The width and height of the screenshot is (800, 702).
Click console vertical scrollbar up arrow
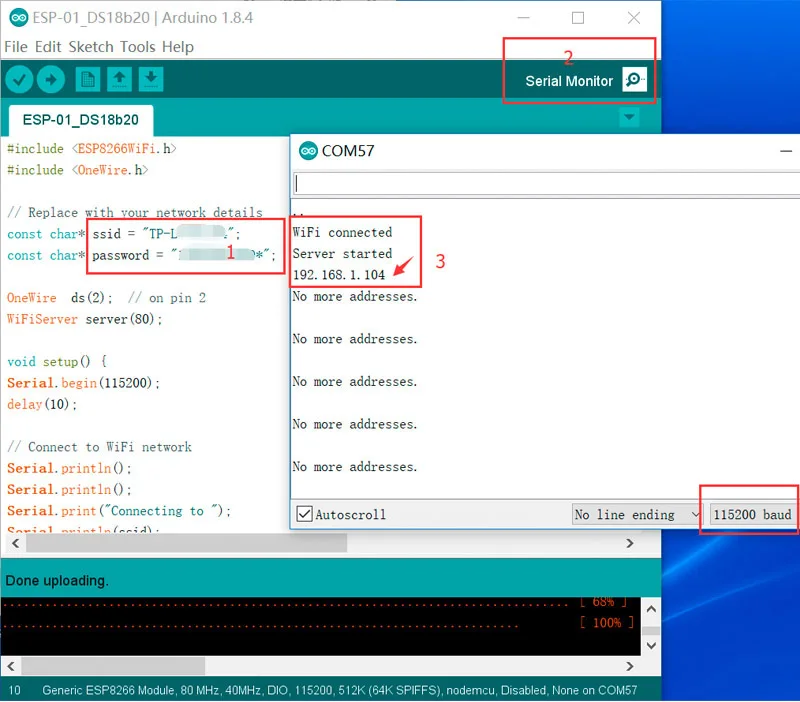(651, 609)
